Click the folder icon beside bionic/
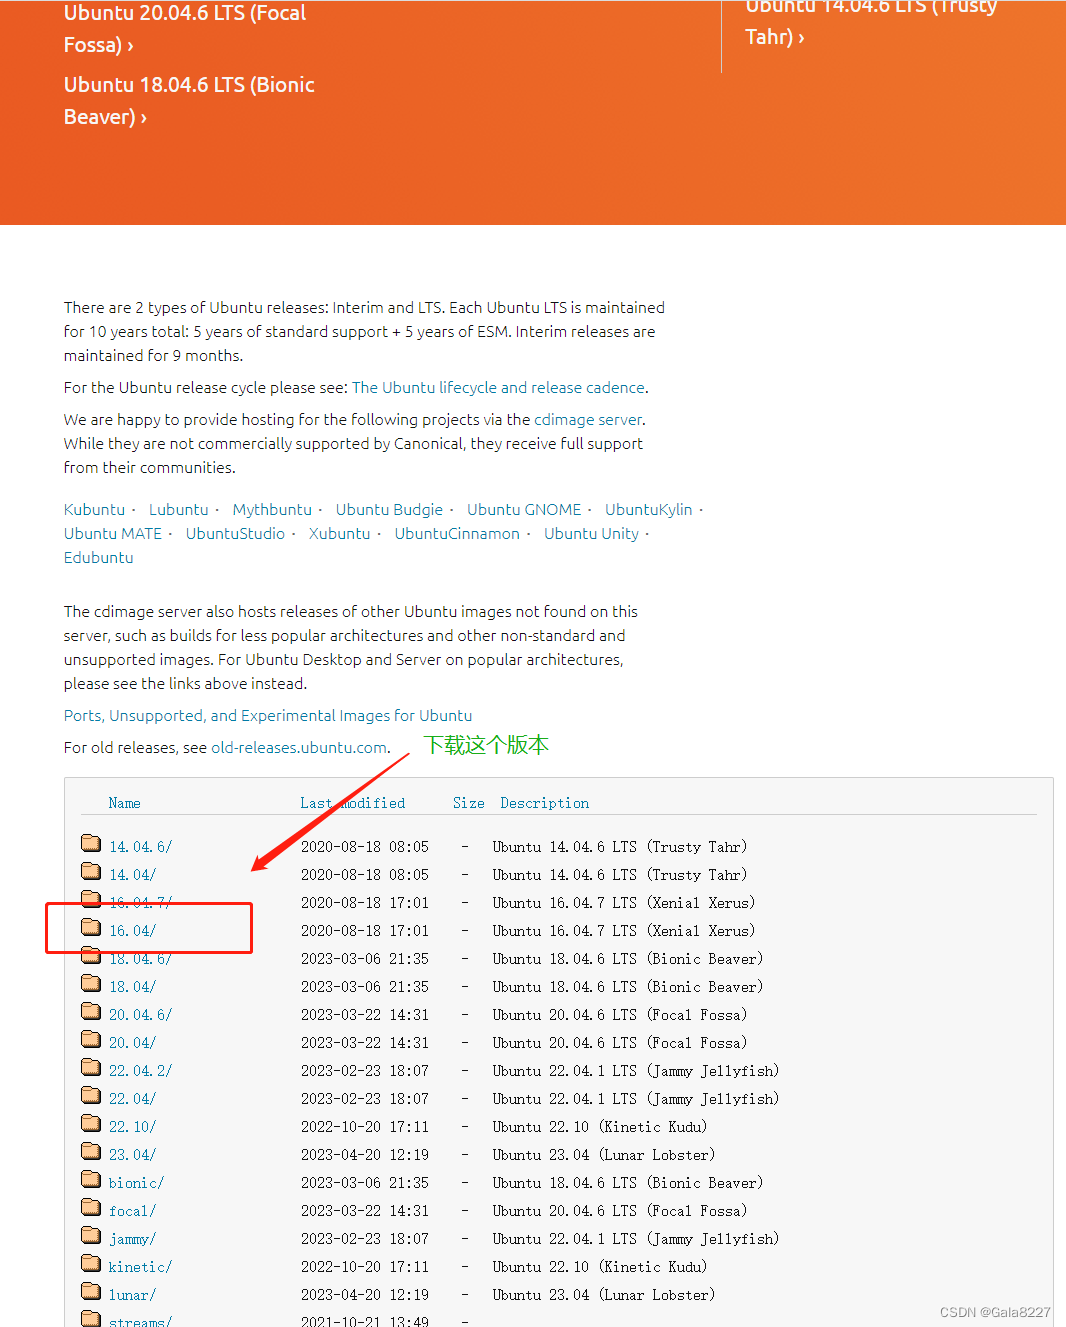1066x1327 pixels. pyautogui.click(x=91, y=1178)
